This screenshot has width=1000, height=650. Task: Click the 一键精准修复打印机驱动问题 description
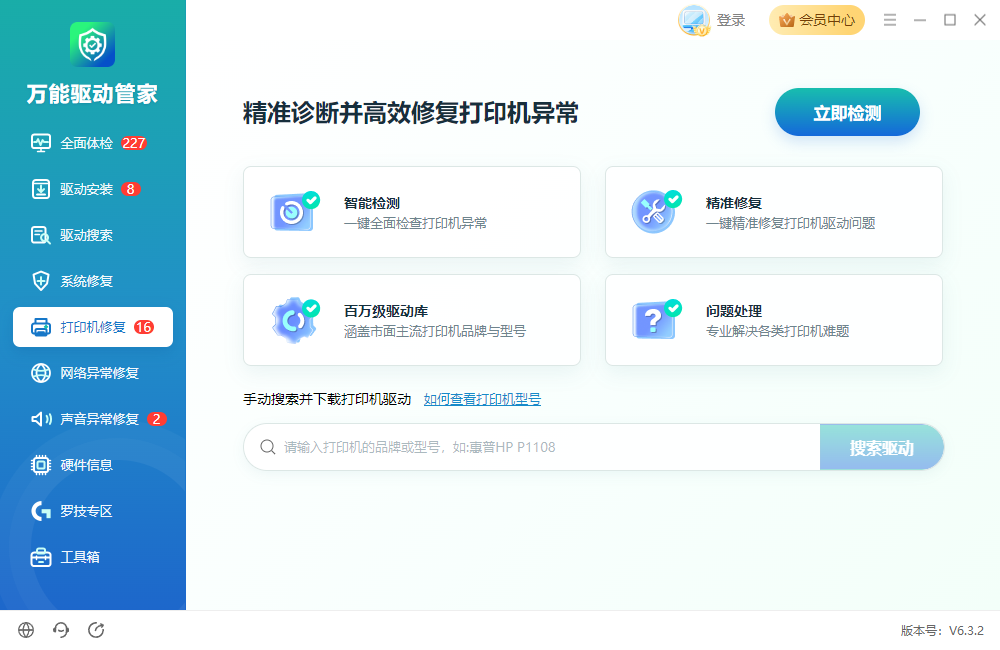790,223
